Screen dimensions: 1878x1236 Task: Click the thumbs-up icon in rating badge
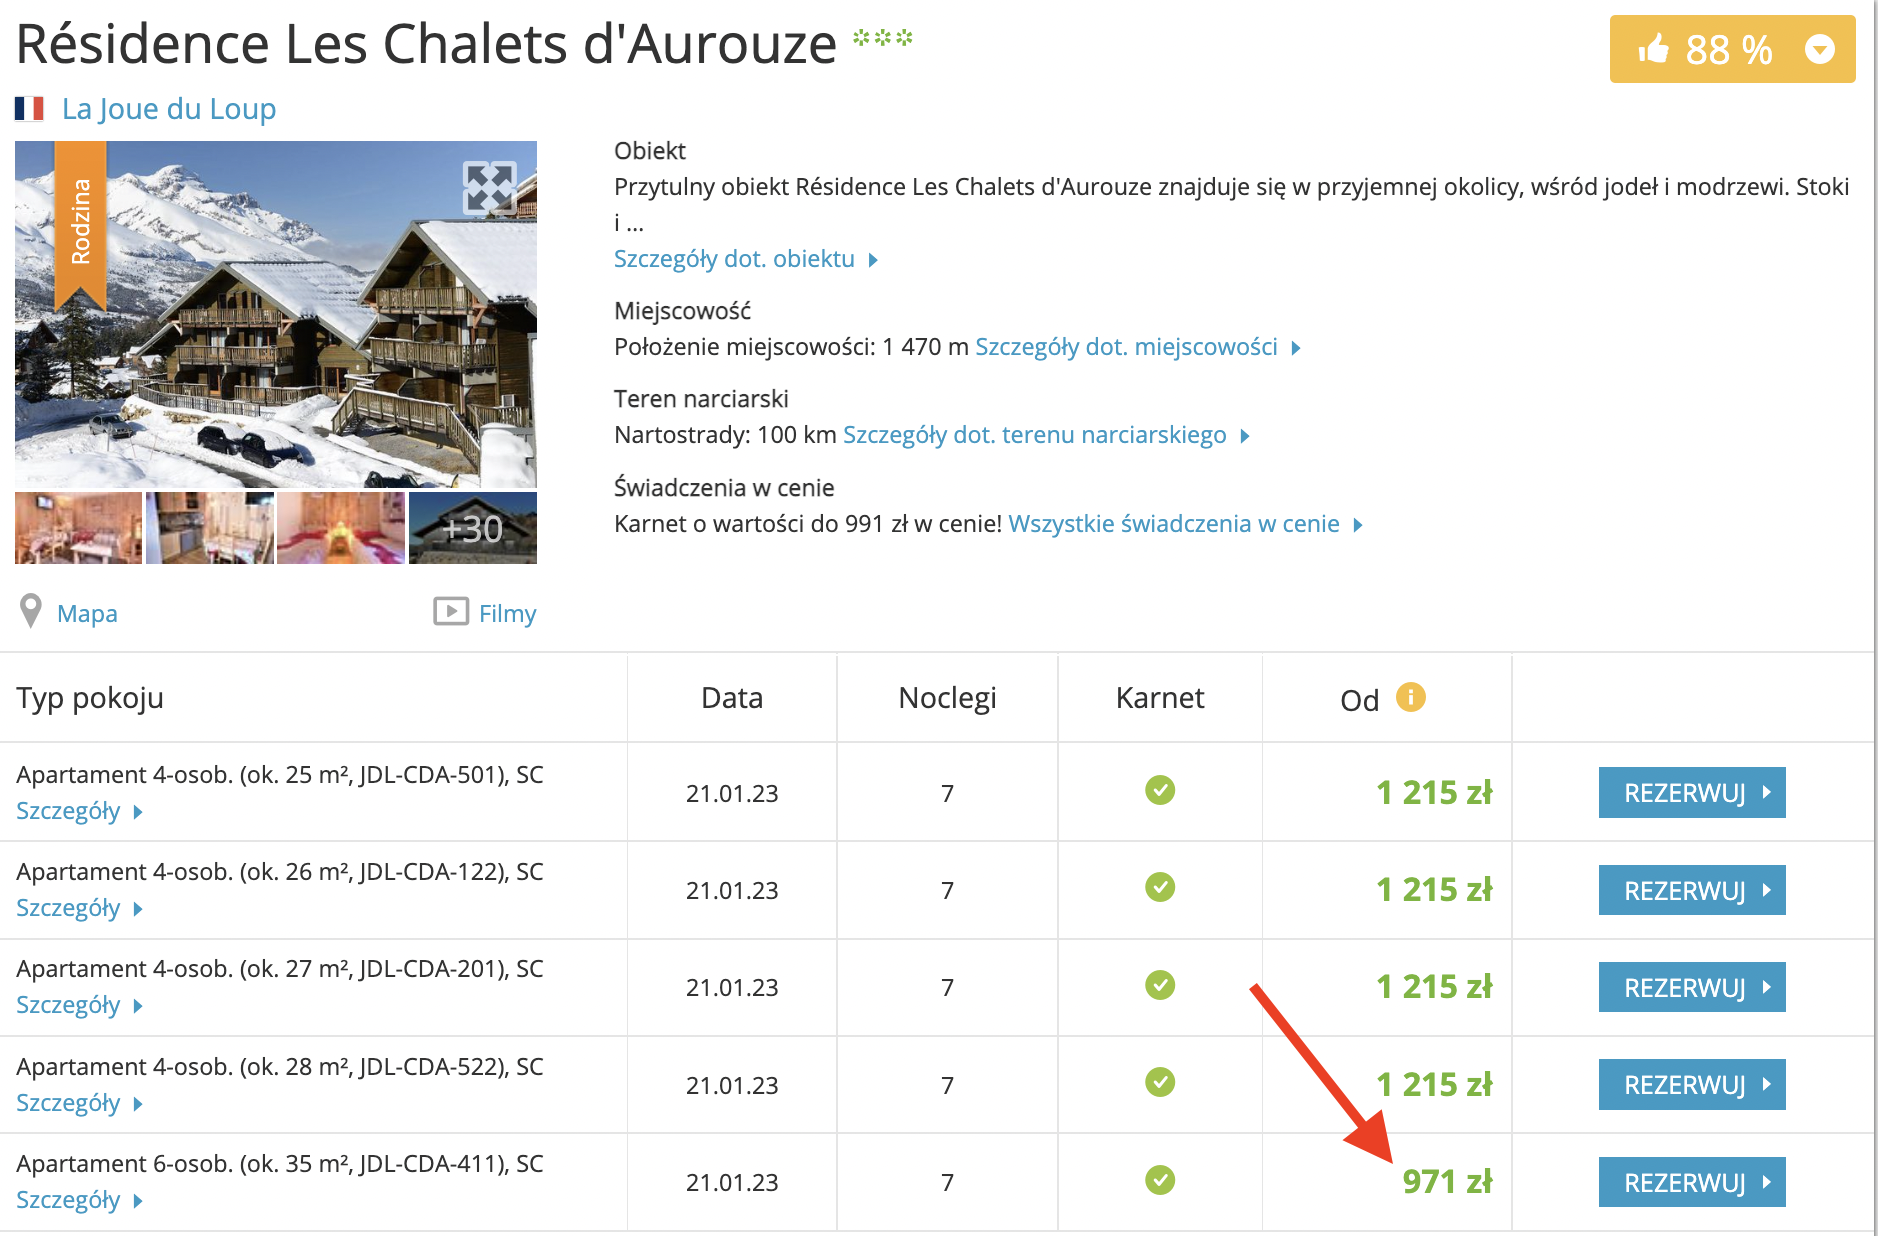1654,48
